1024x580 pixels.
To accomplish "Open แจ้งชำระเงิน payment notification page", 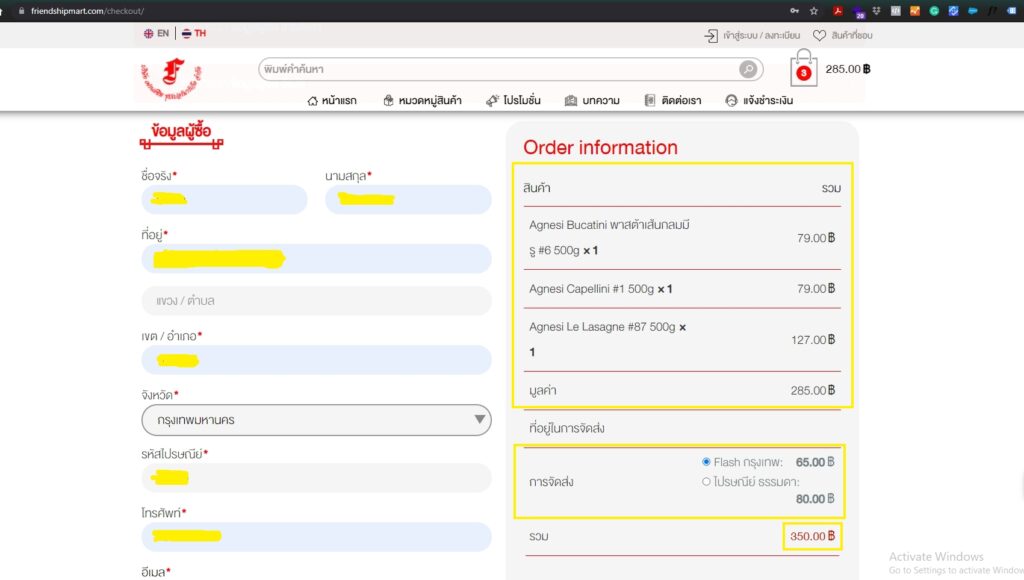I will click(758, 100).
